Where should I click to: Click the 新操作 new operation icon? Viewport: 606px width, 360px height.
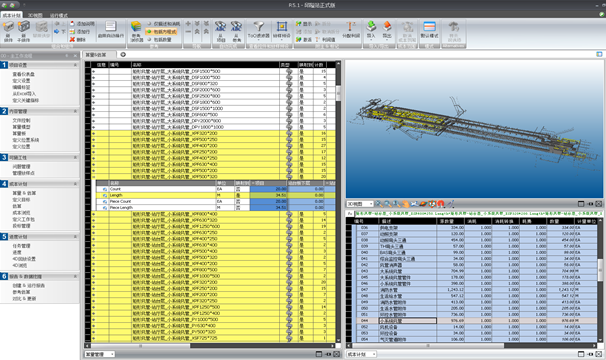8,27
